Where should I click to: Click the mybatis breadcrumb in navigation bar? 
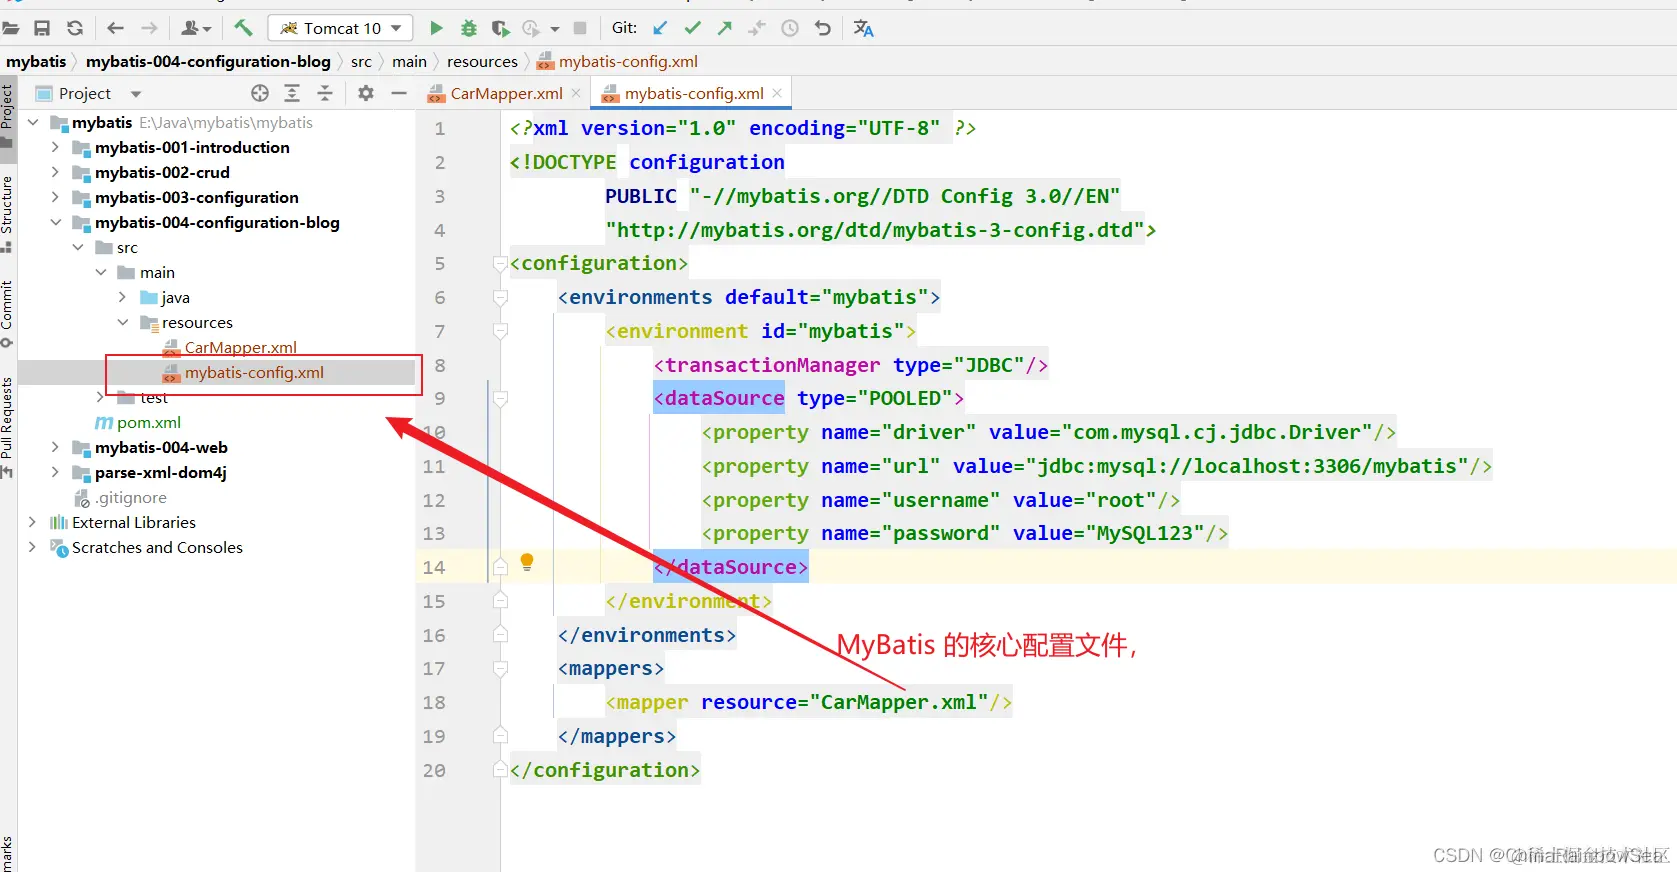(x=36, y=61)
